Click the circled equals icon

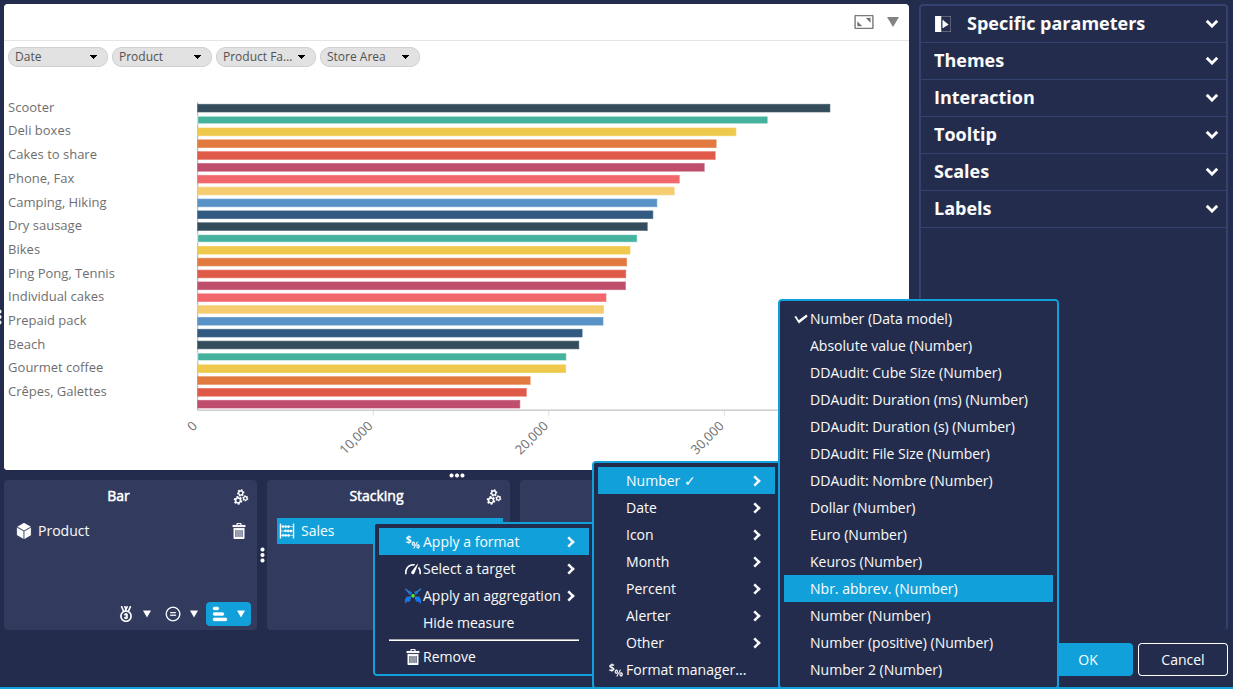click(x=173, y=614)
